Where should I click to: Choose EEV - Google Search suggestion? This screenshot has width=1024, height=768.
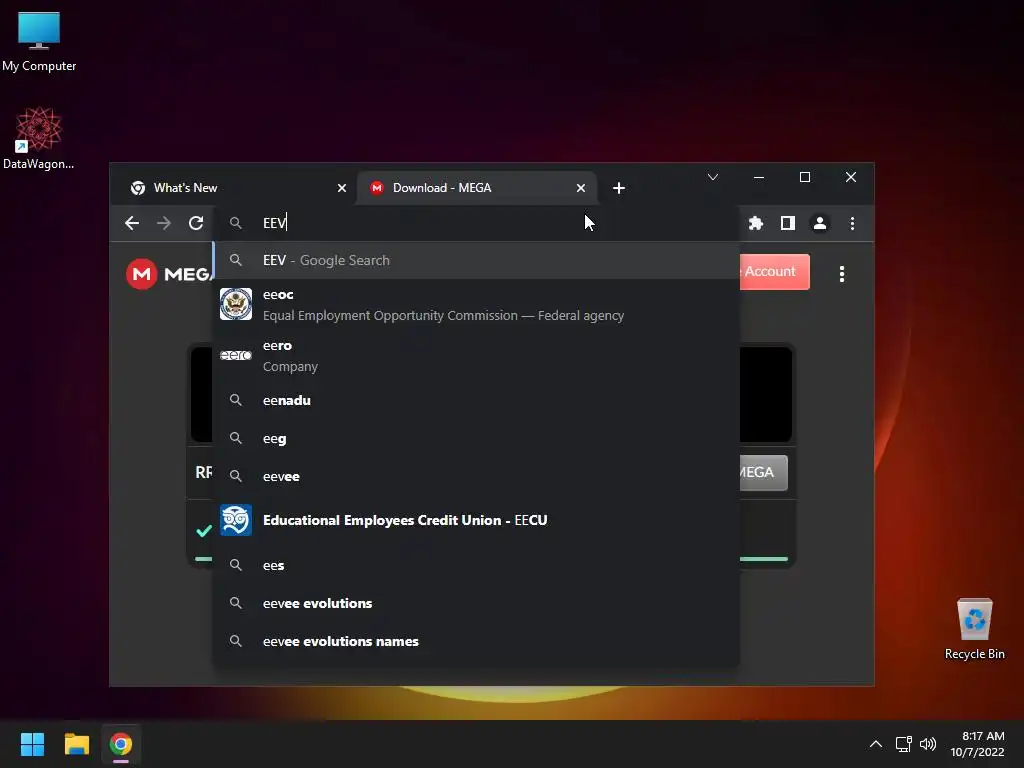pyautogui.click(x=477, y=260)
